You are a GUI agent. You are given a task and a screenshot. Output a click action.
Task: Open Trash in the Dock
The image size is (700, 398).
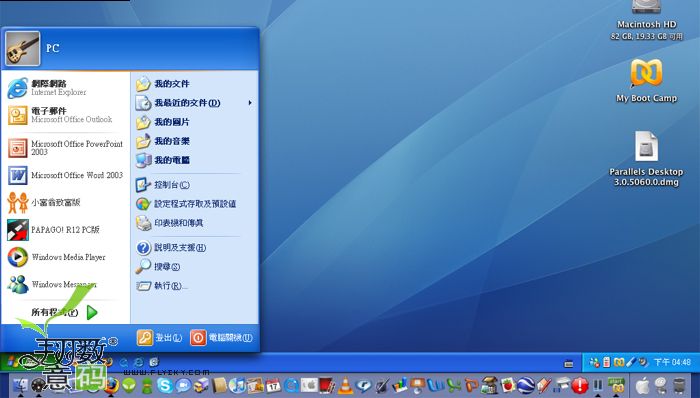pos(679,386)
